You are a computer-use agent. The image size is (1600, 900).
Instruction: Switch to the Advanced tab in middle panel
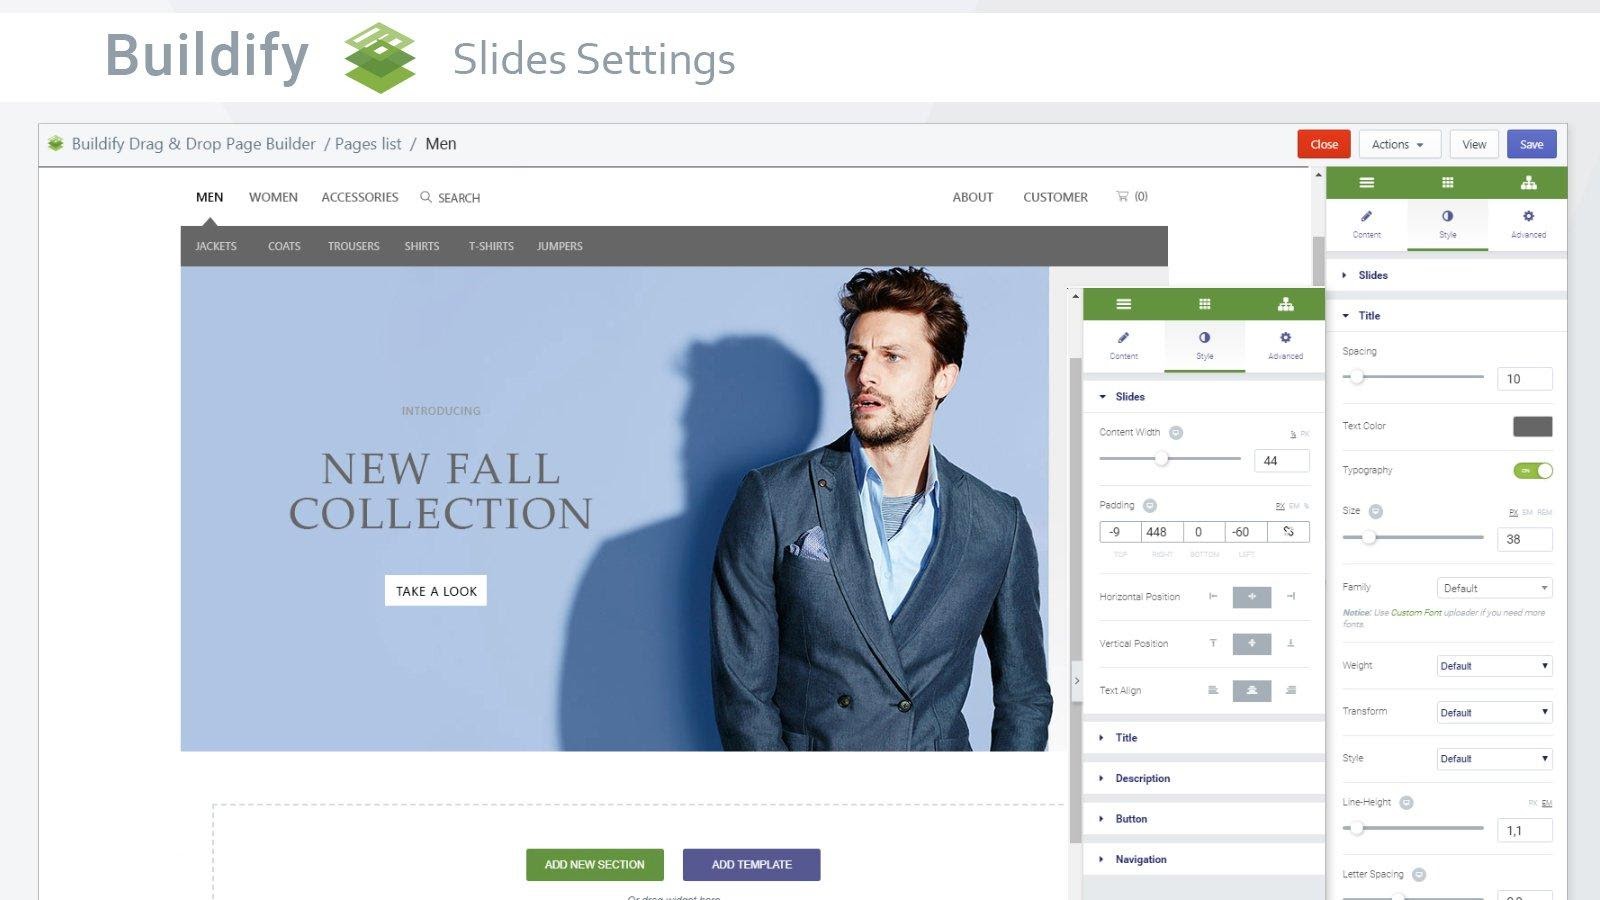pyautogui.click(x=1285, y=345)
